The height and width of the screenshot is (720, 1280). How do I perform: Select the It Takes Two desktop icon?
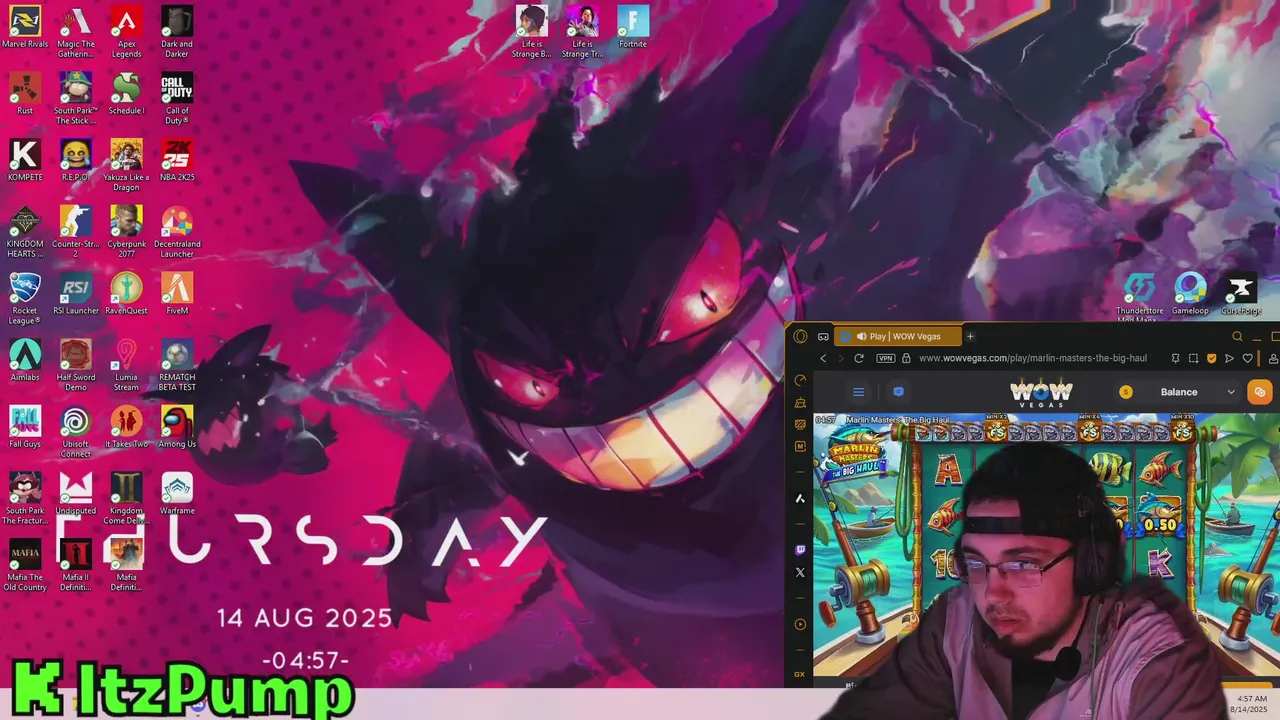tap(126, 427)
